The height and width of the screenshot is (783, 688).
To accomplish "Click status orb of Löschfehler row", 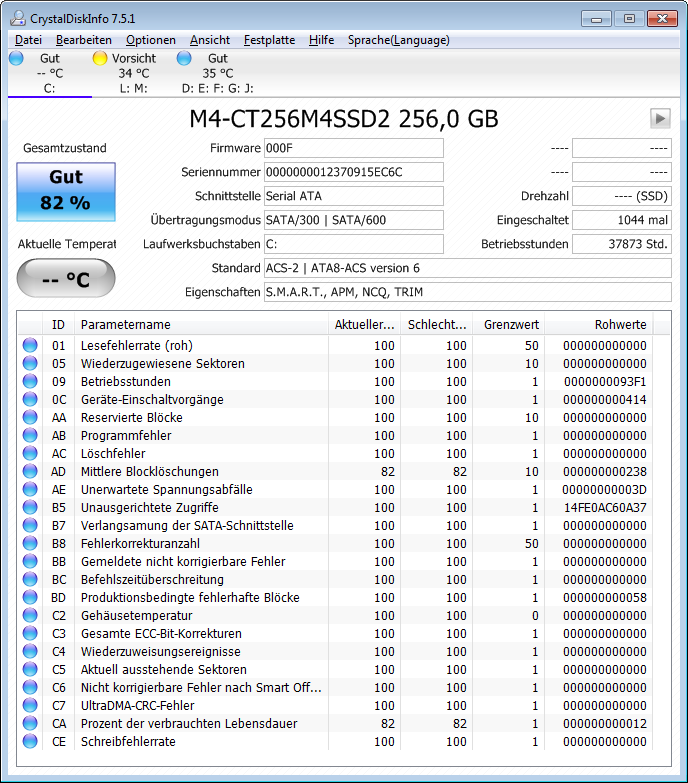I will tap(30, 453).
